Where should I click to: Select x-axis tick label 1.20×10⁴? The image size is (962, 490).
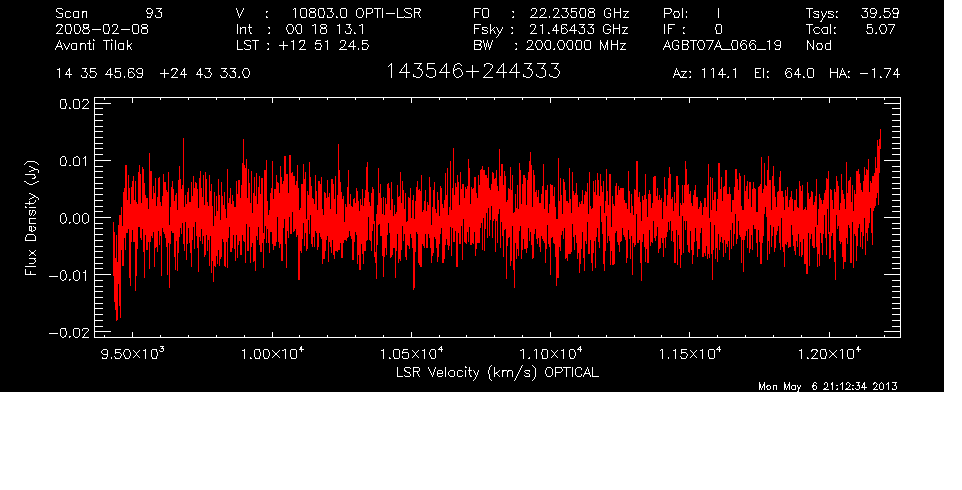coord(829,354)
